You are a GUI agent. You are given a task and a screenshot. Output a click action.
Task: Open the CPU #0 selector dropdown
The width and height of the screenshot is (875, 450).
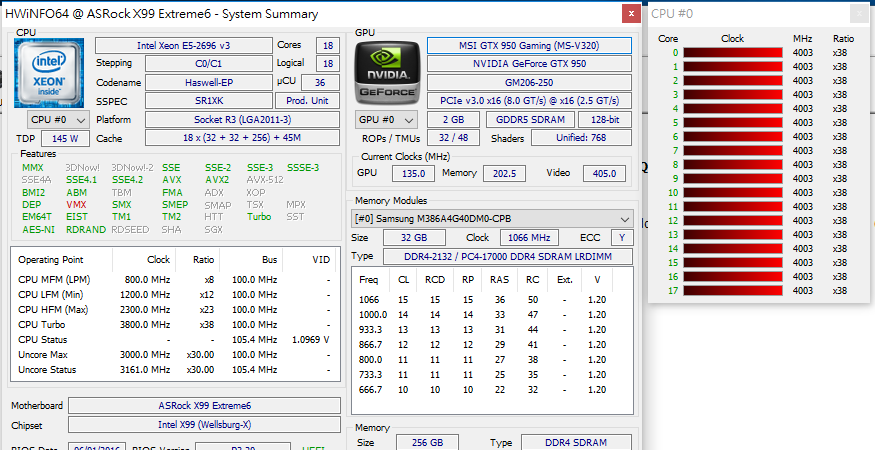coord(58,119)
